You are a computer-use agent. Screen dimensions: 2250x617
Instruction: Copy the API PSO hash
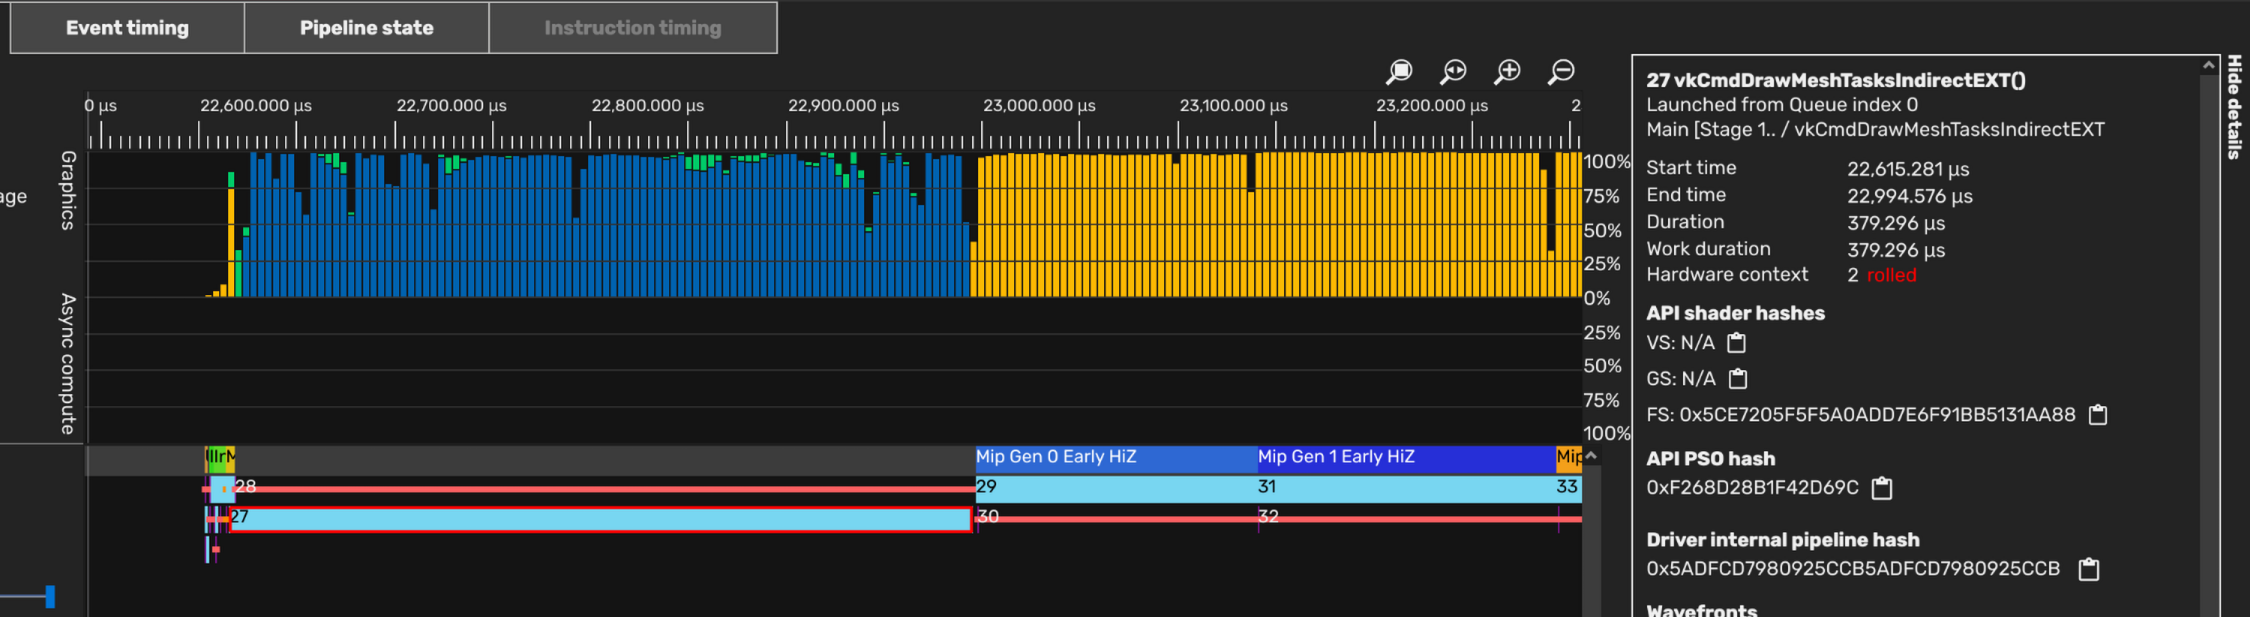1882,488
